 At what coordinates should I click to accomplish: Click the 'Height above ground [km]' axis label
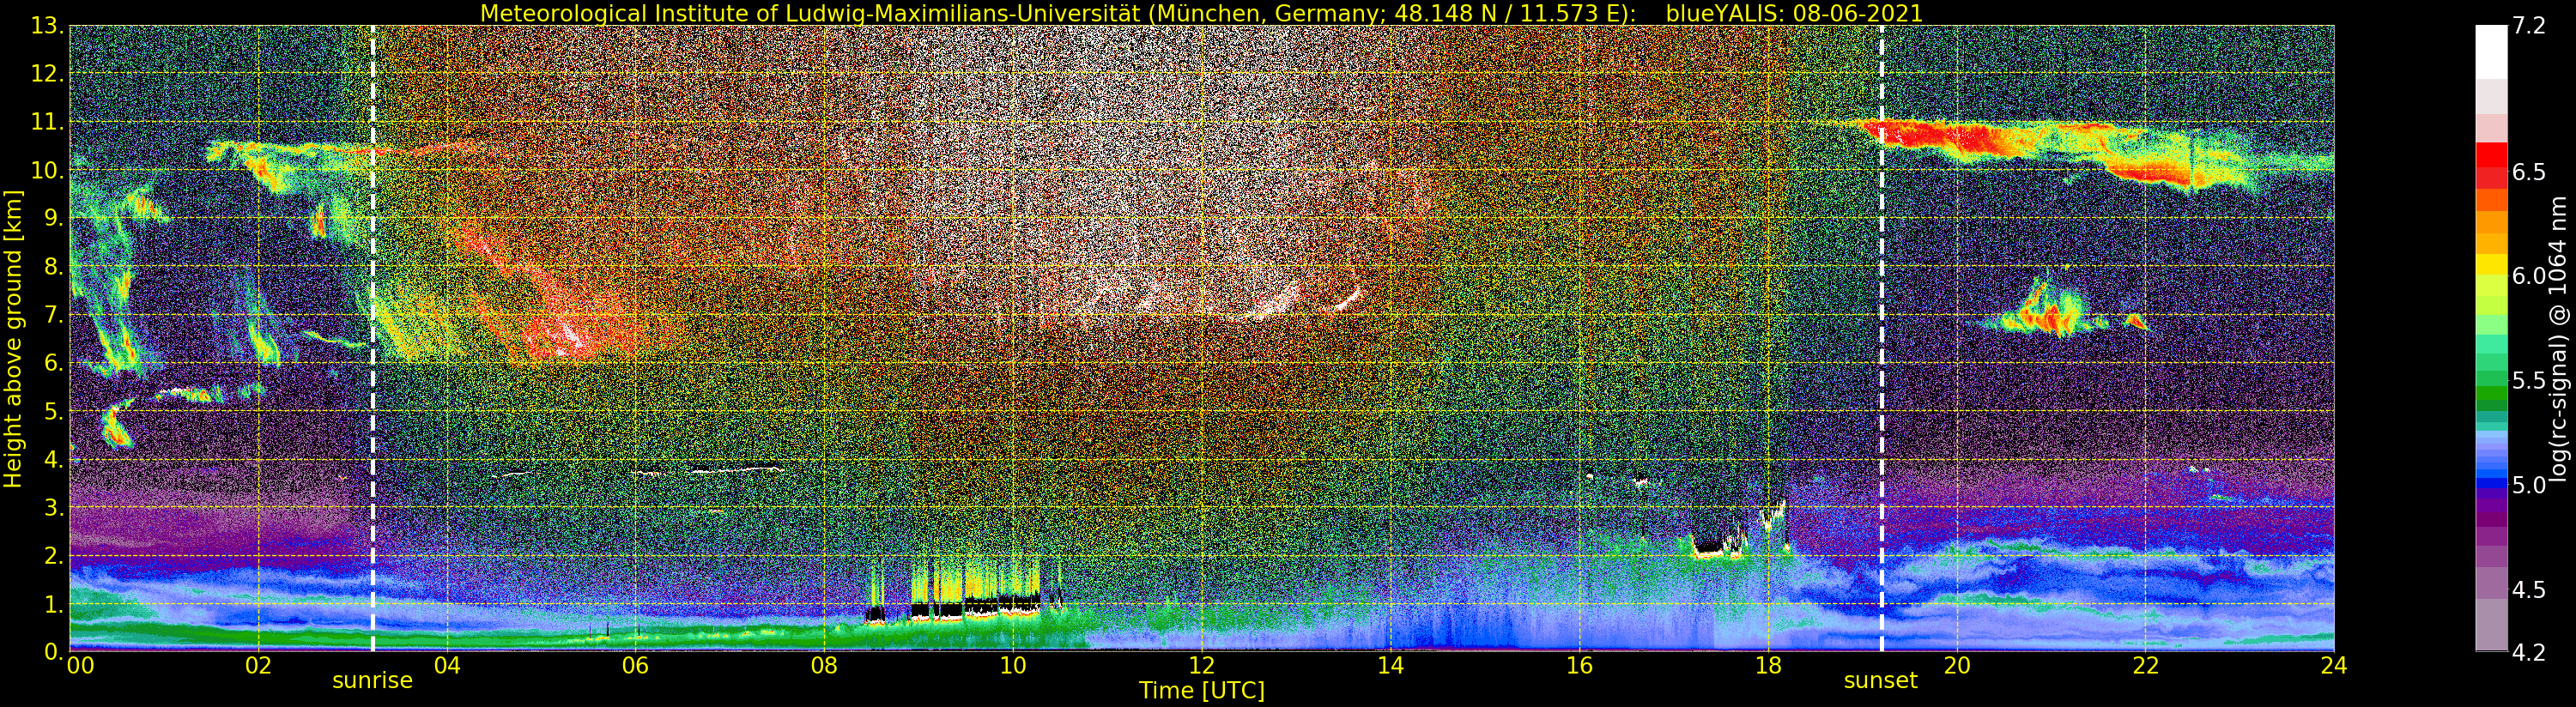(x=13, y=339)
